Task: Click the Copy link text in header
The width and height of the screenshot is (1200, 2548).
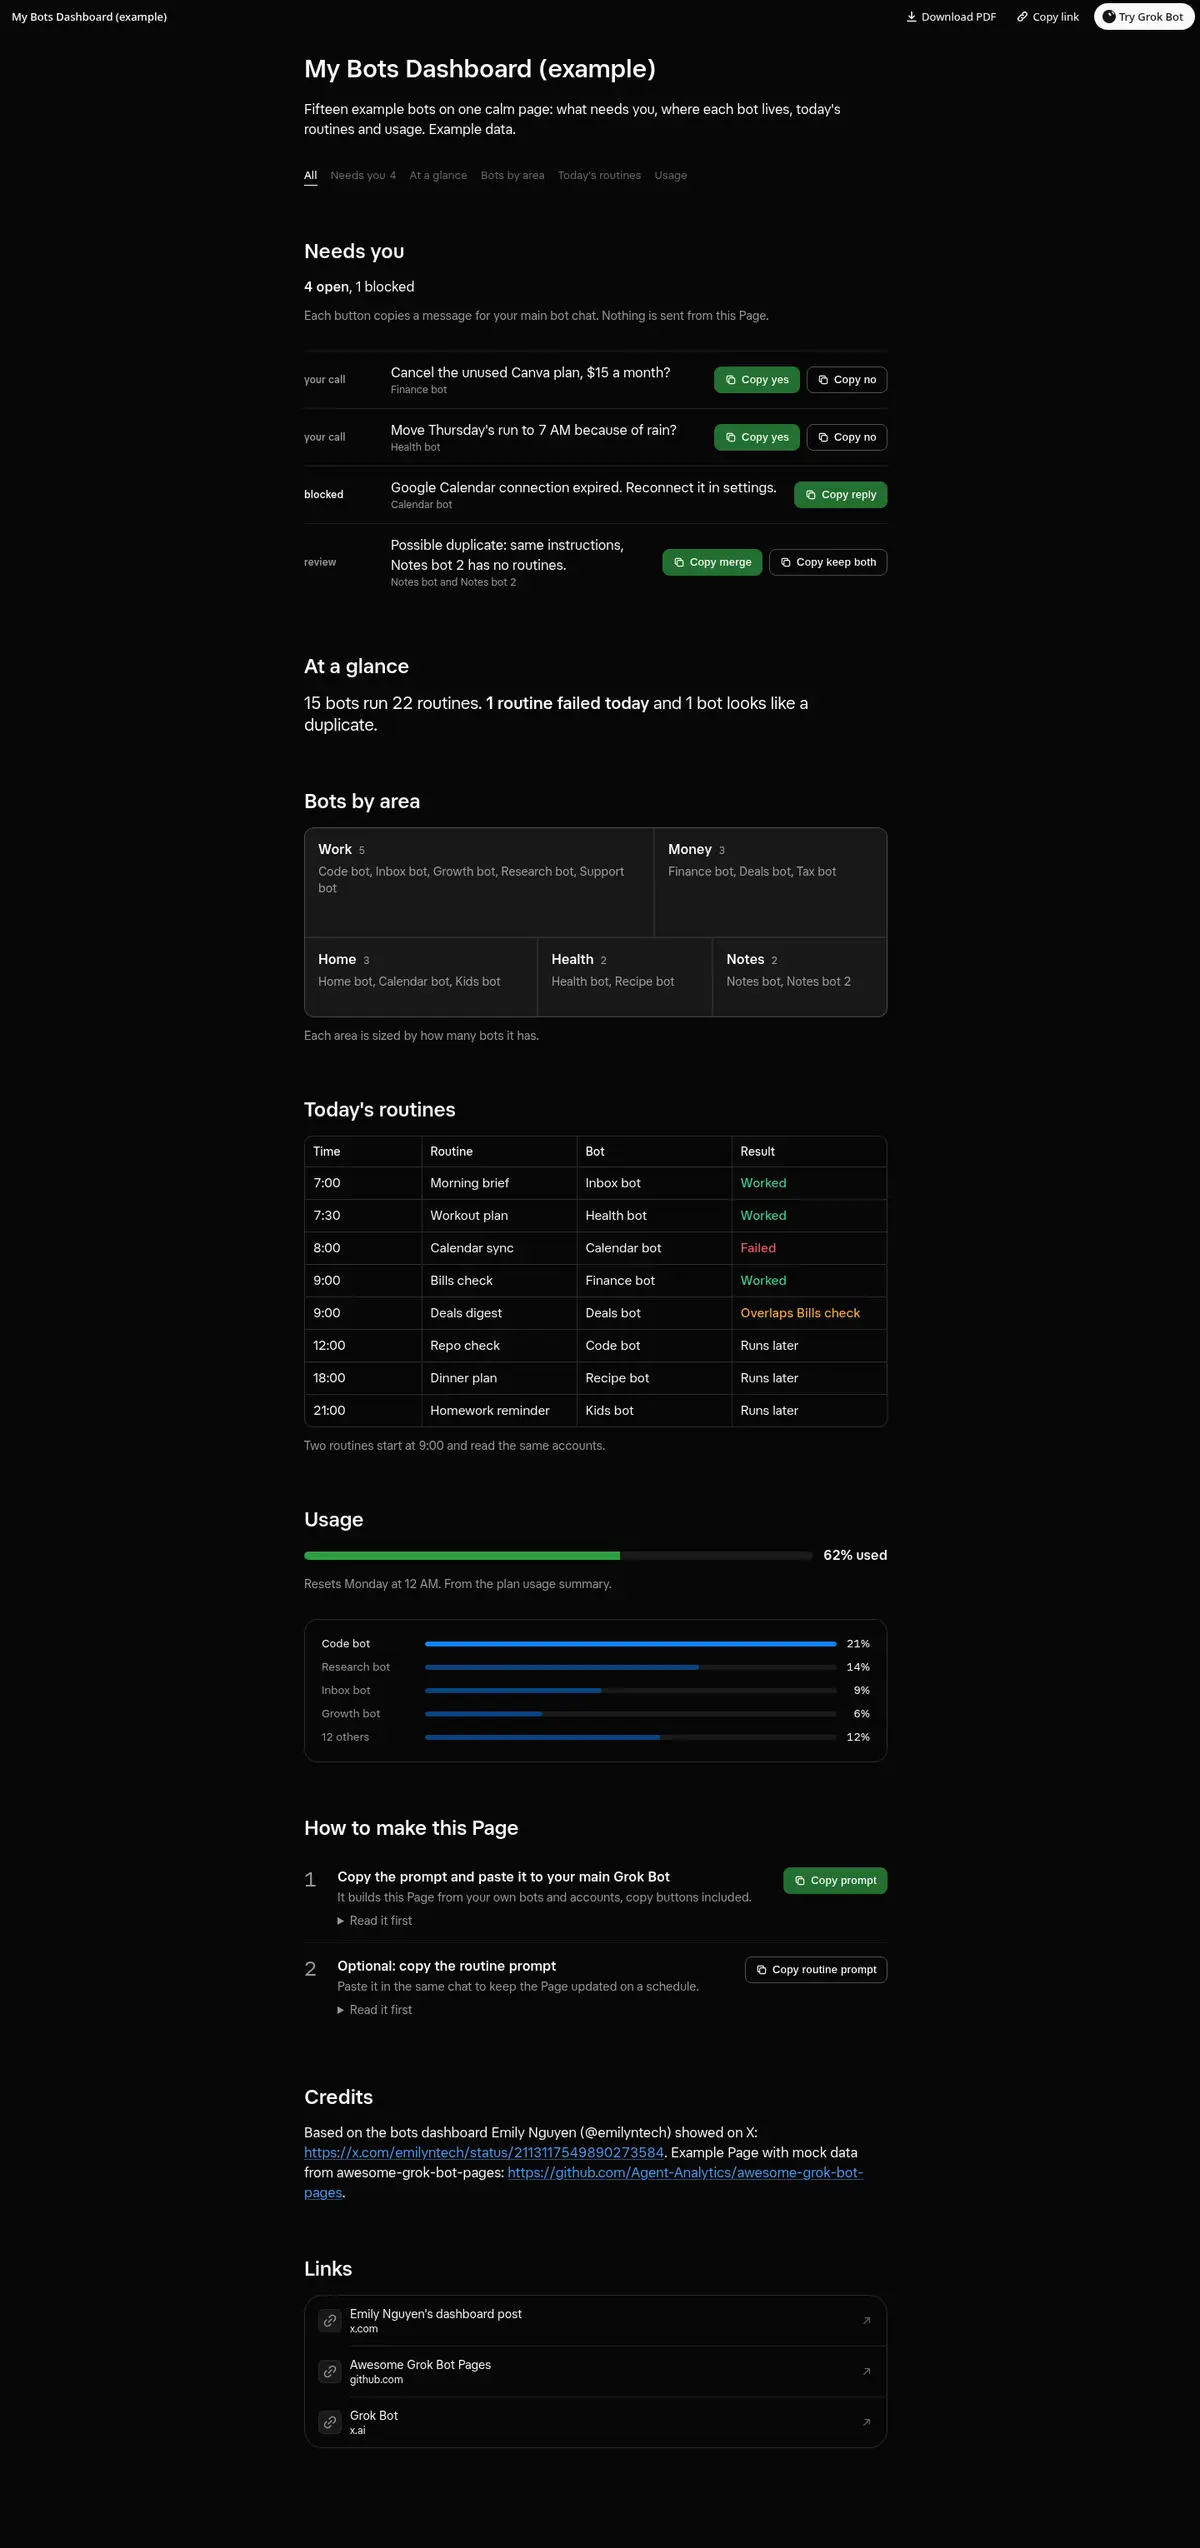Action: point(1055,17)
